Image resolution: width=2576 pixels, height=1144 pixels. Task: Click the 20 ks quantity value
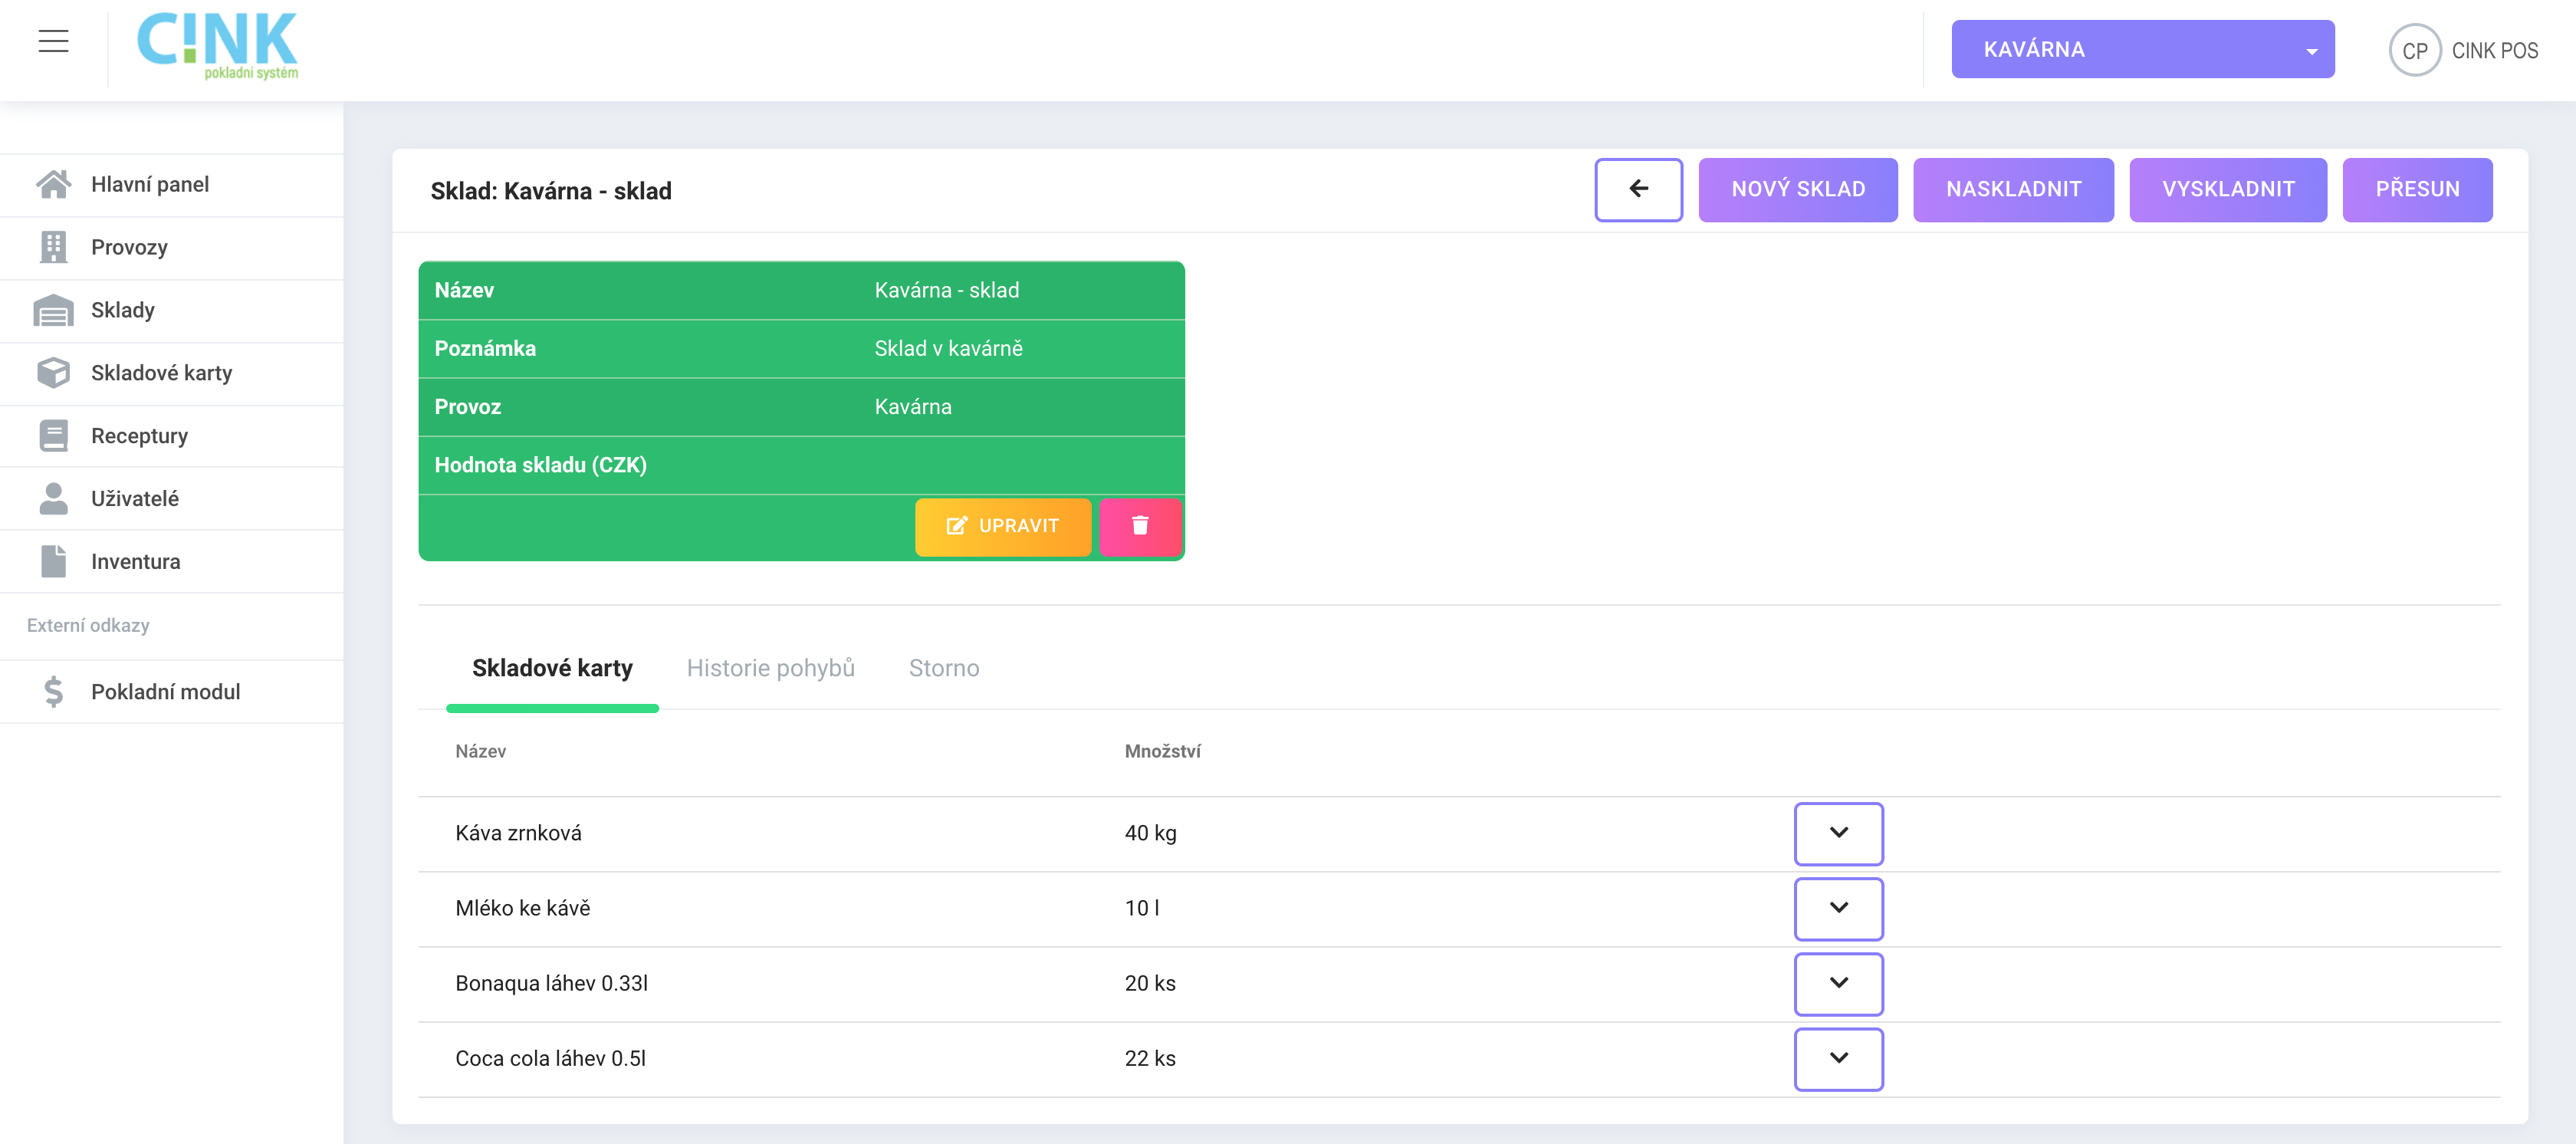click(x=1150, y=983)
